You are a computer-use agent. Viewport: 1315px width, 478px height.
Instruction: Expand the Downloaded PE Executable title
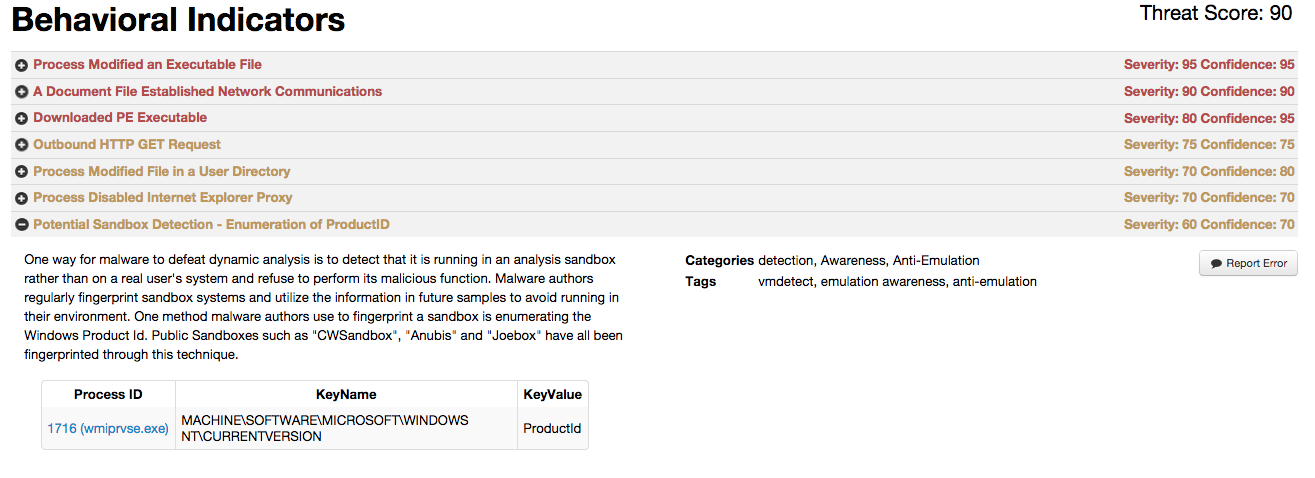[x=120, y=118]
